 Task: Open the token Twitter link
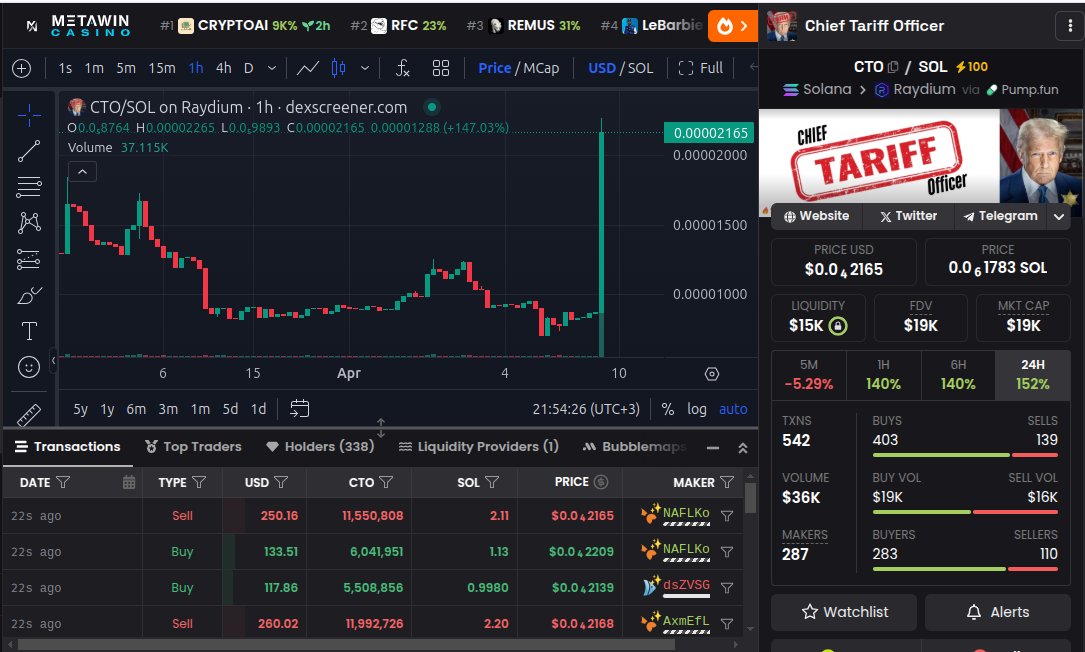(x=909, y=216)
